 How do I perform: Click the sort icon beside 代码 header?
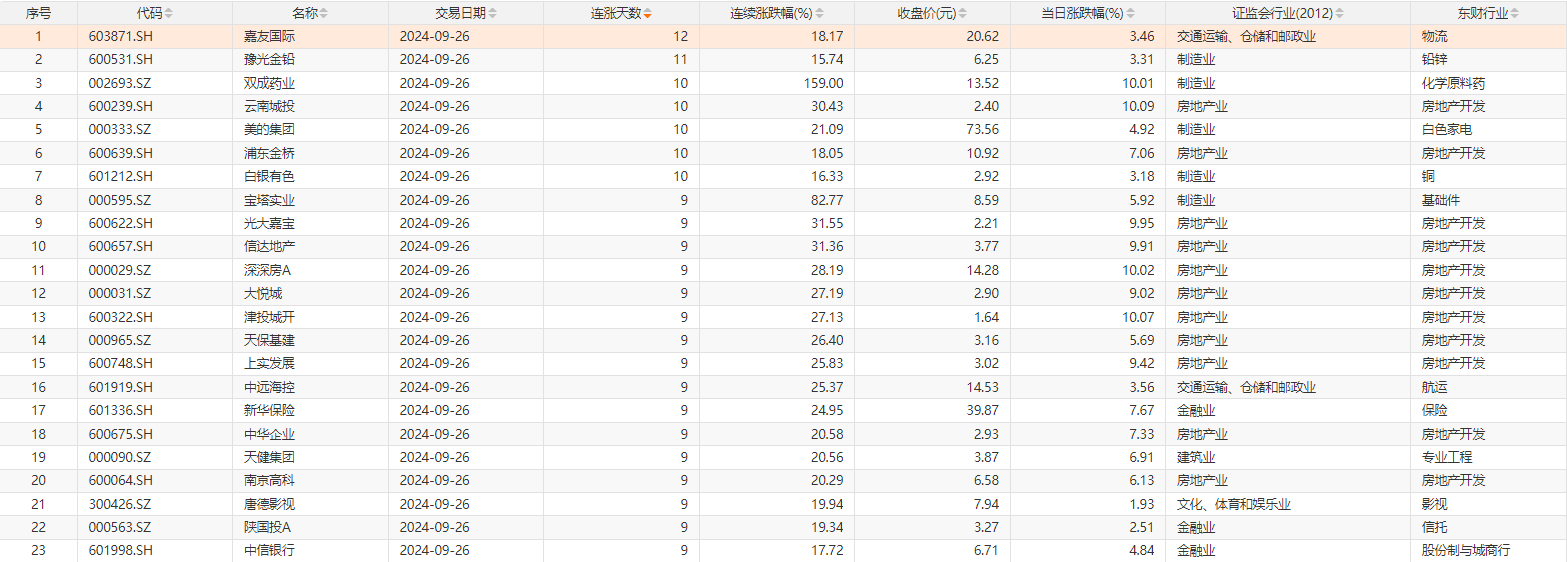(x=168, y=14)
